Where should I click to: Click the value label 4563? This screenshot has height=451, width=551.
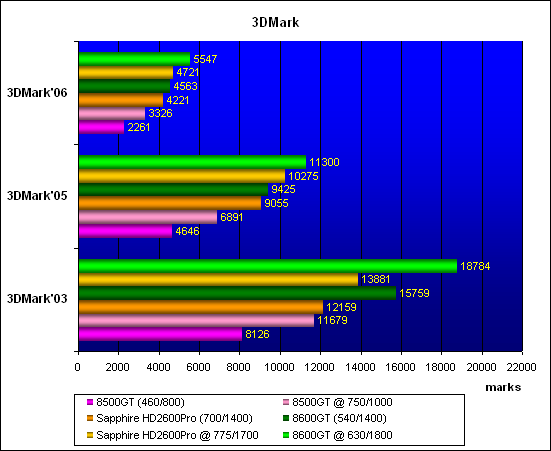pos(185,86)
